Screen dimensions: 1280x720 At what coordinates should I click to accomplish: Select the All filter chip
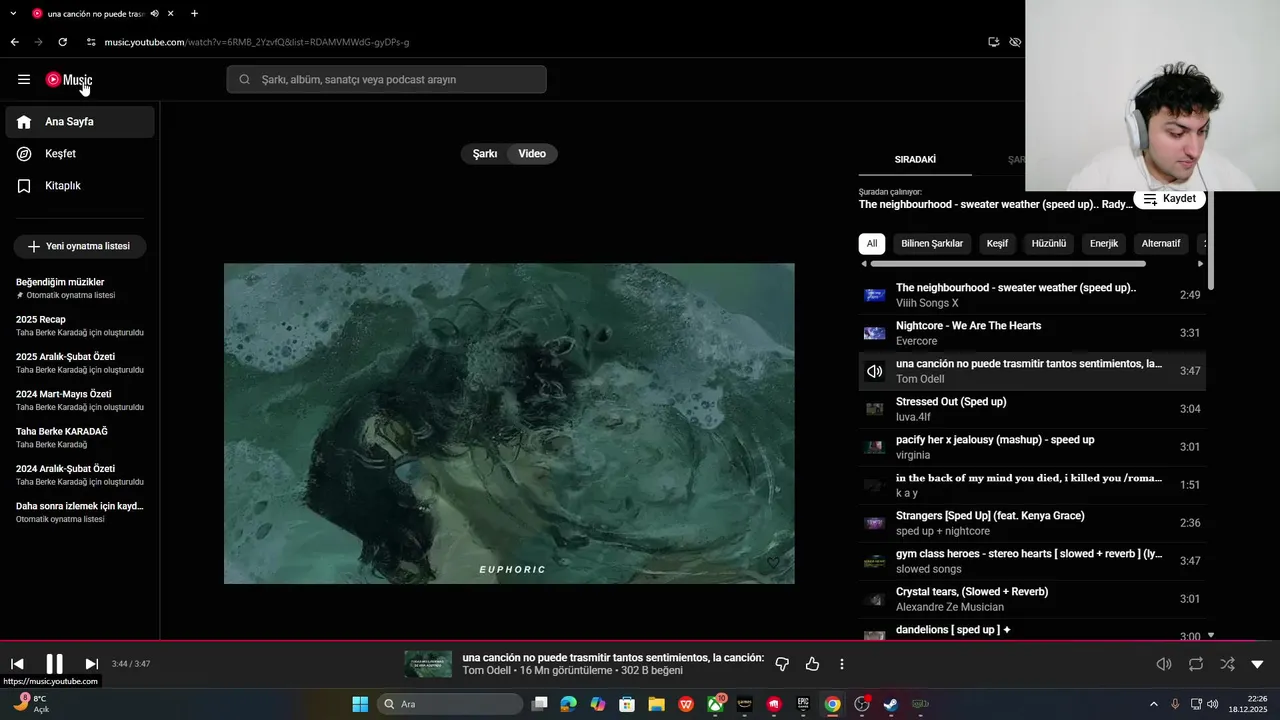click(872, 243)
